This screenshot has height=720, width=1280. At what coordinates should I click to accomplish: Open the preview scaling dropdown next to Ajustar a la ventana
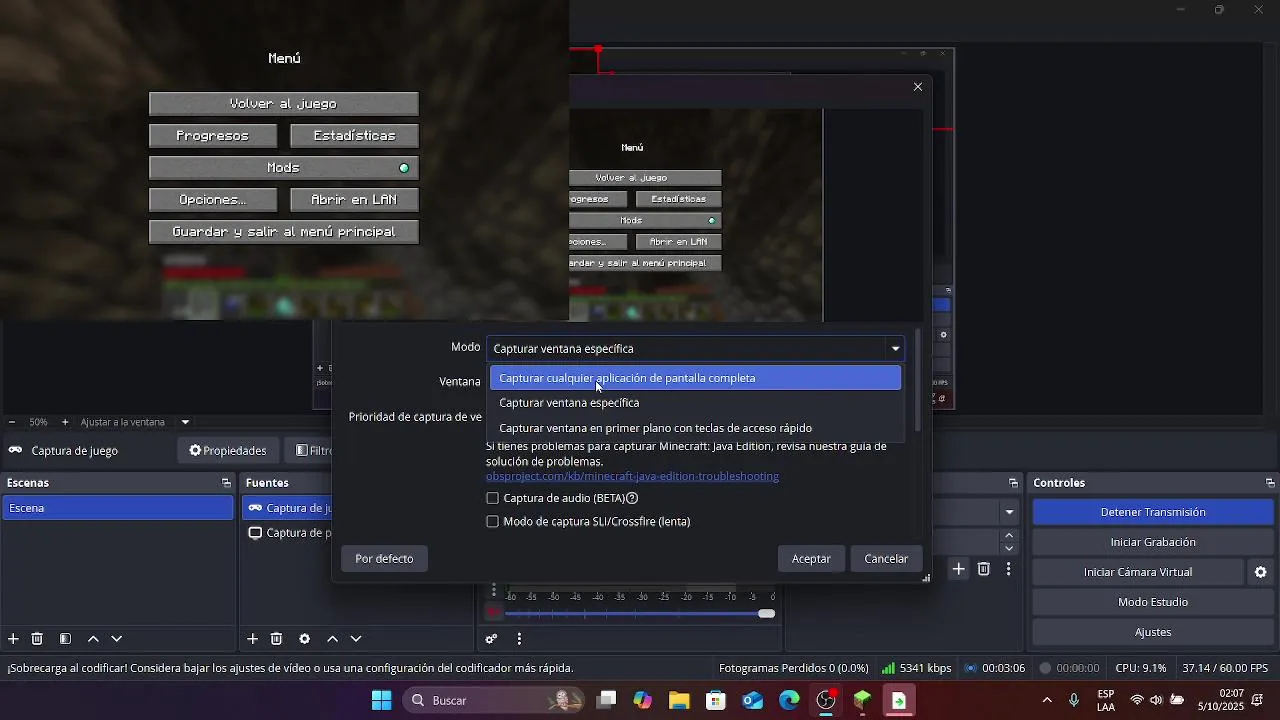[185, 422]
